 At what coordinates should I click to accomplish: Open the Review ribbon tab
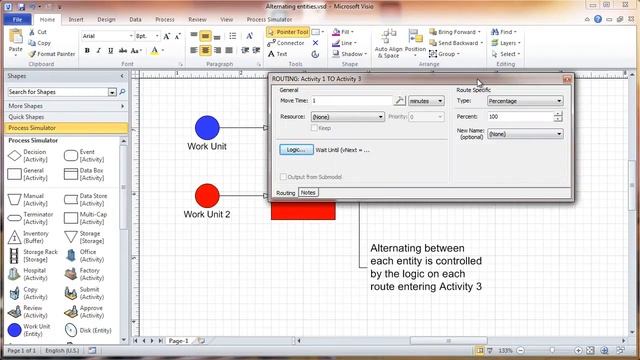click(197, 19)
